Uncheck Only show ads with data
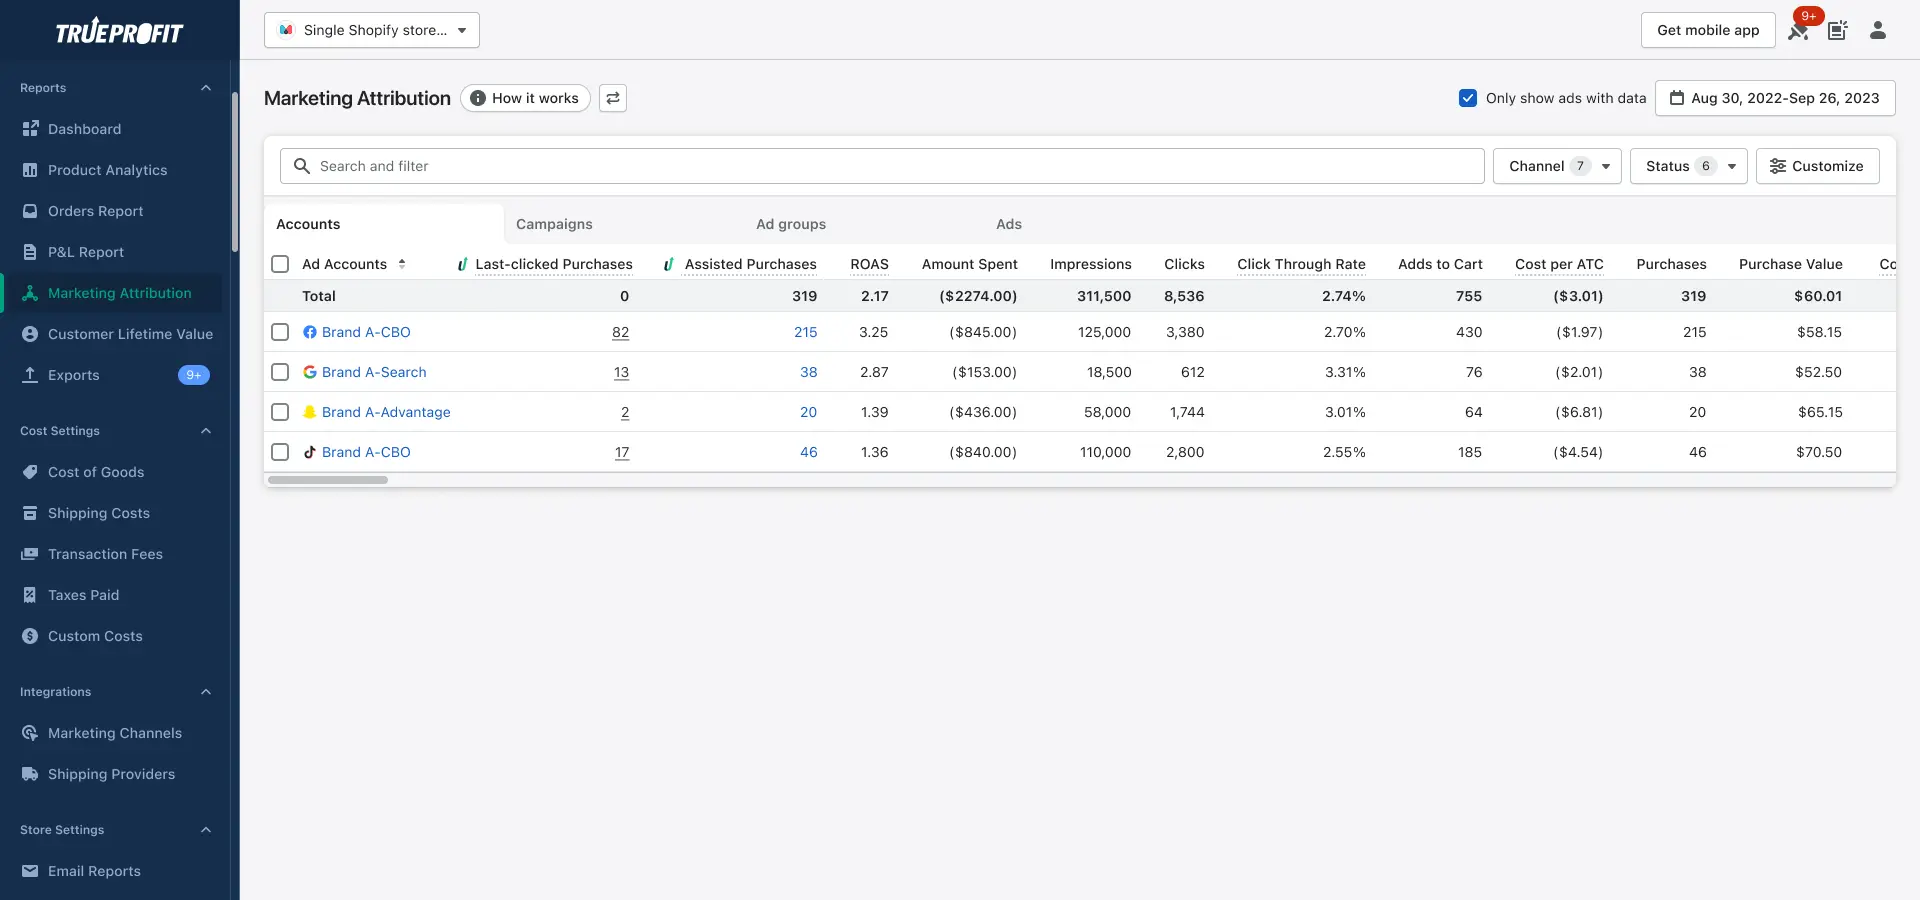Image resolution: width=1920 pixels, height=900 pixels. [1468, 98]
